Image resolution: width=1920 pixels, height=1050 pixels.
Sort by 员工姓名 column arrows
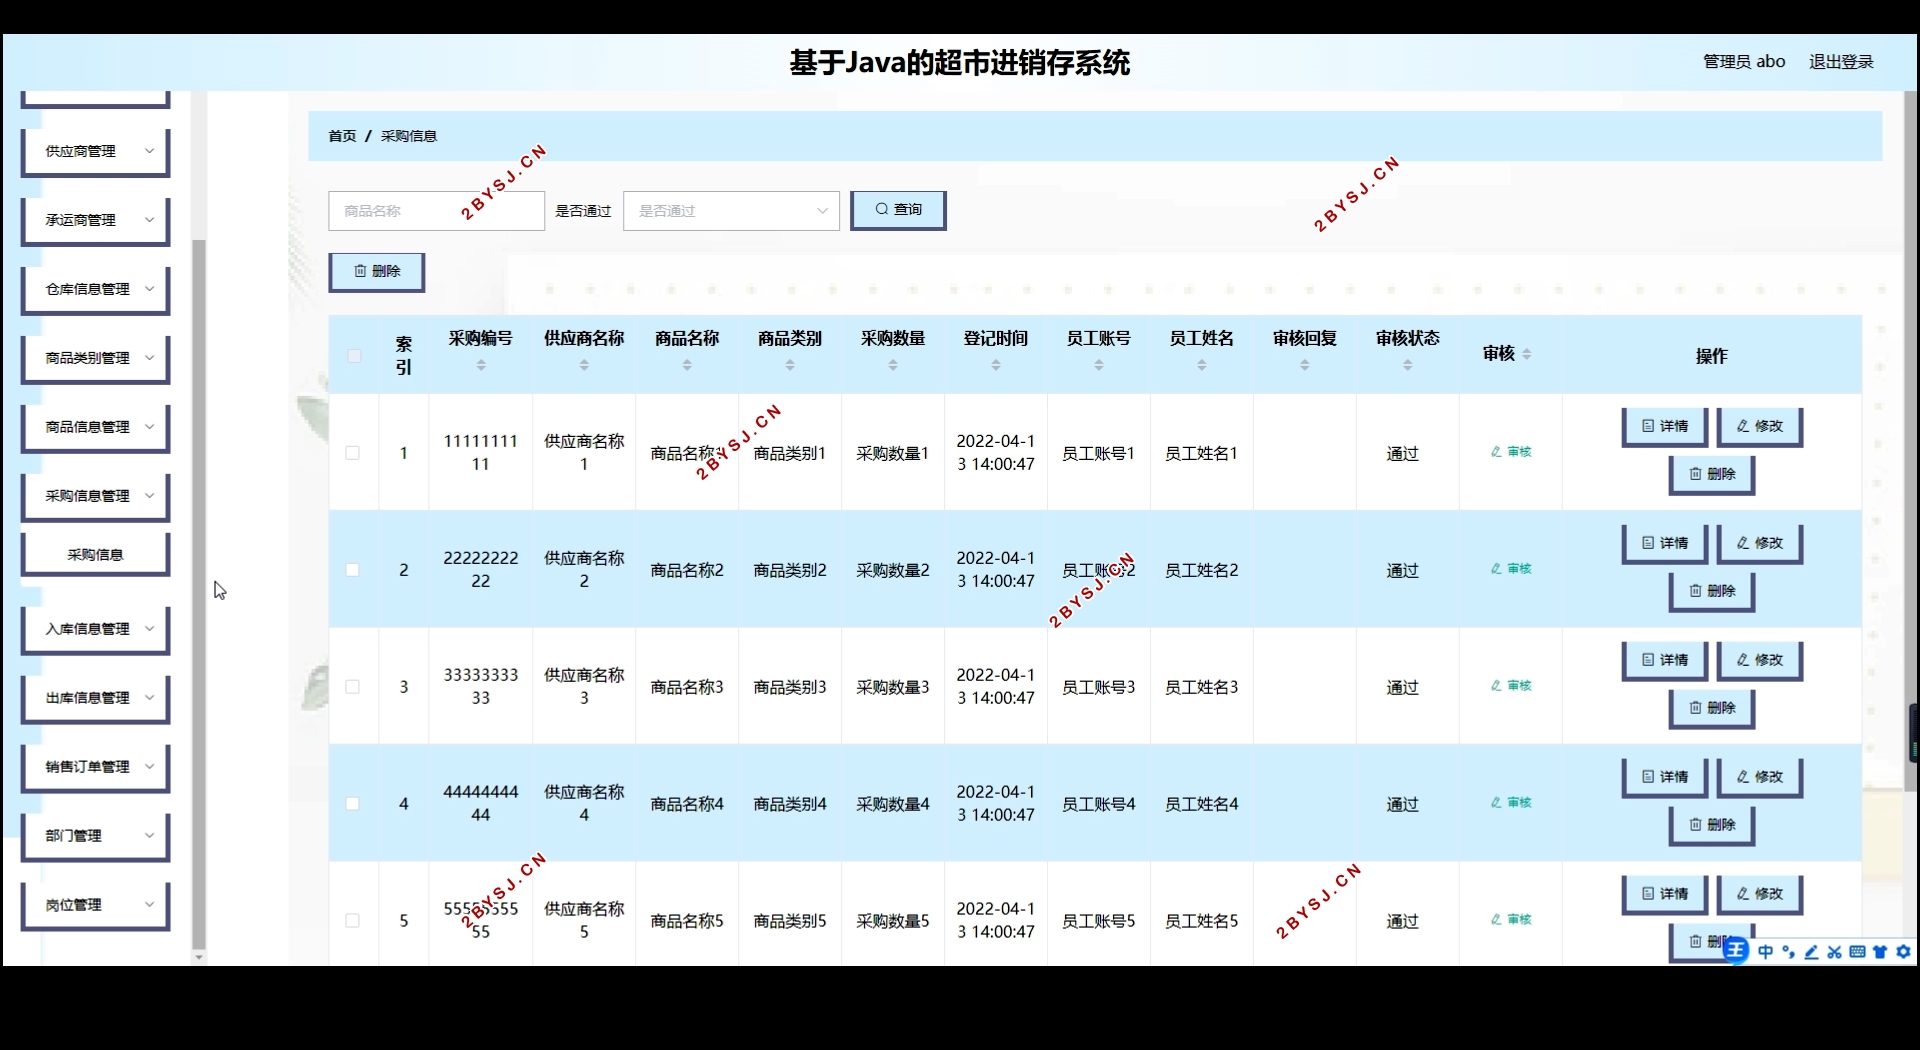(x=1202, y=366)
